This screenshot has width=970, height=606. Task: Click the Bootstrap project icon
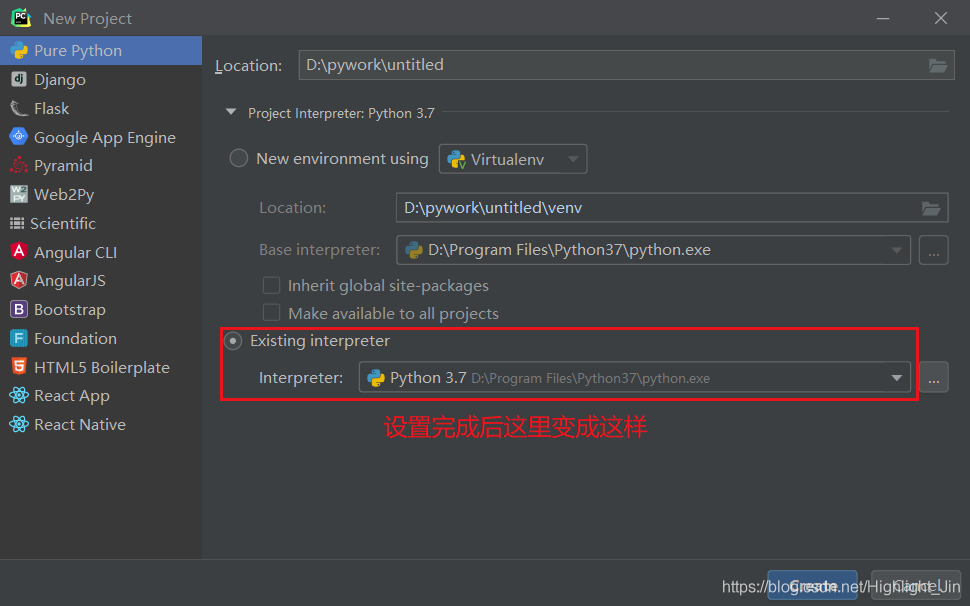[18, 309]
